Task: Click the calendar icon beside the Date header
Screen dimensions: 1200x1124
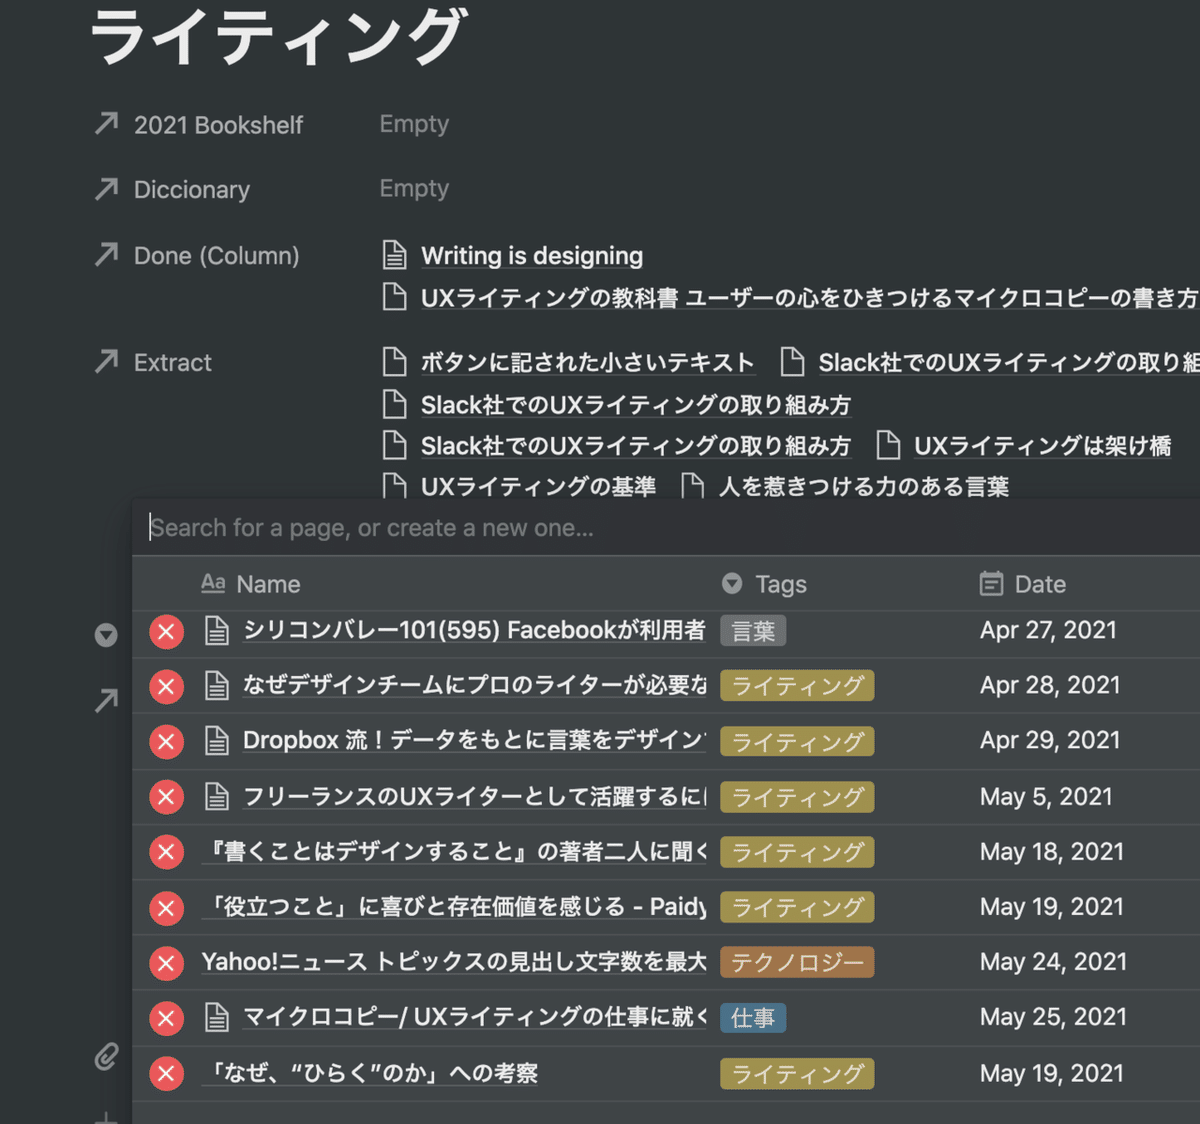Action: pos(989,583)
